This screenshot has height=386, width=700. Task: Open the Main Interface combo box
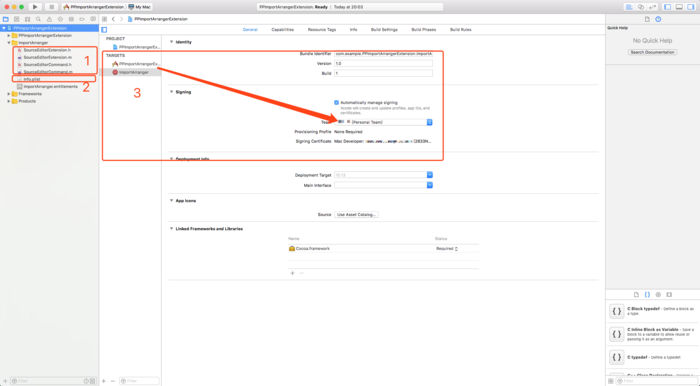click(383, 185)
